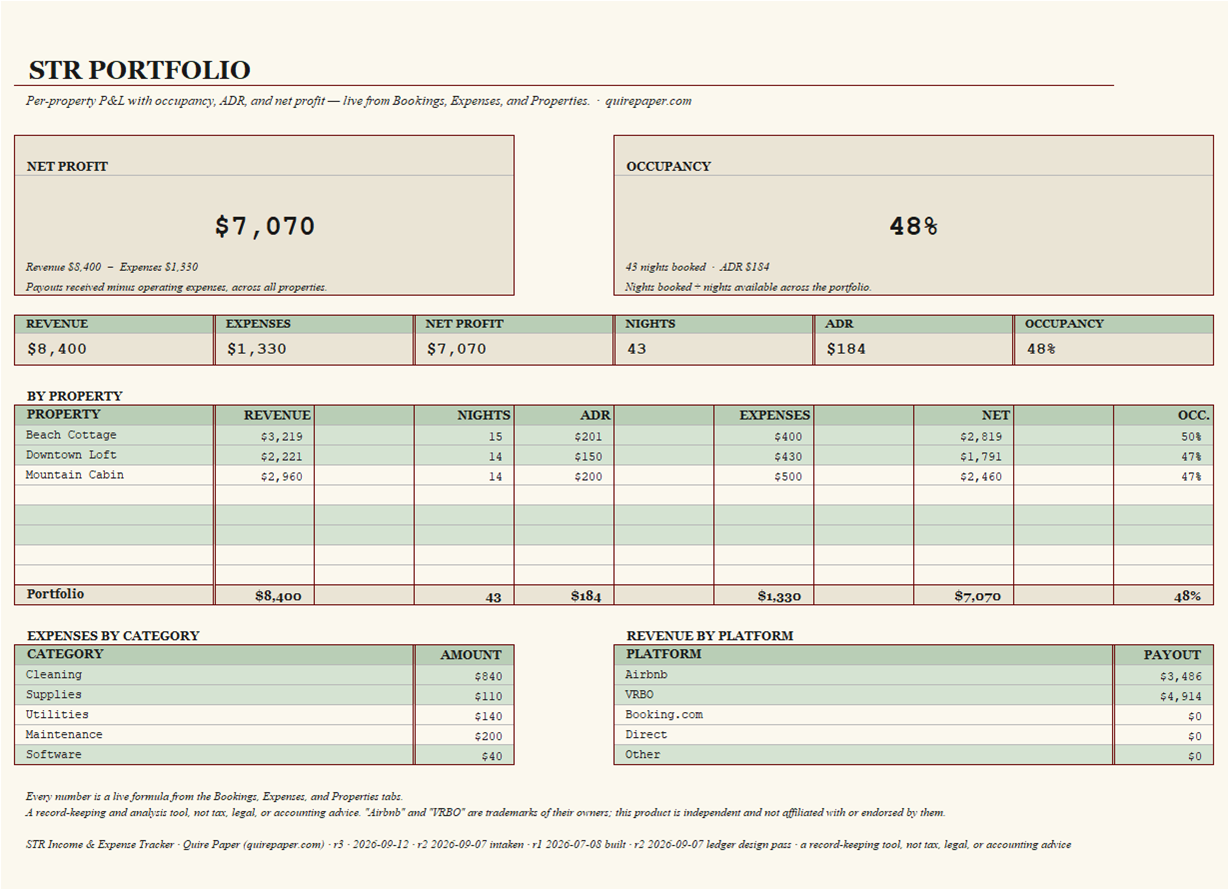
Task: Click the CATEGORY column header
Action: (65, 654)
